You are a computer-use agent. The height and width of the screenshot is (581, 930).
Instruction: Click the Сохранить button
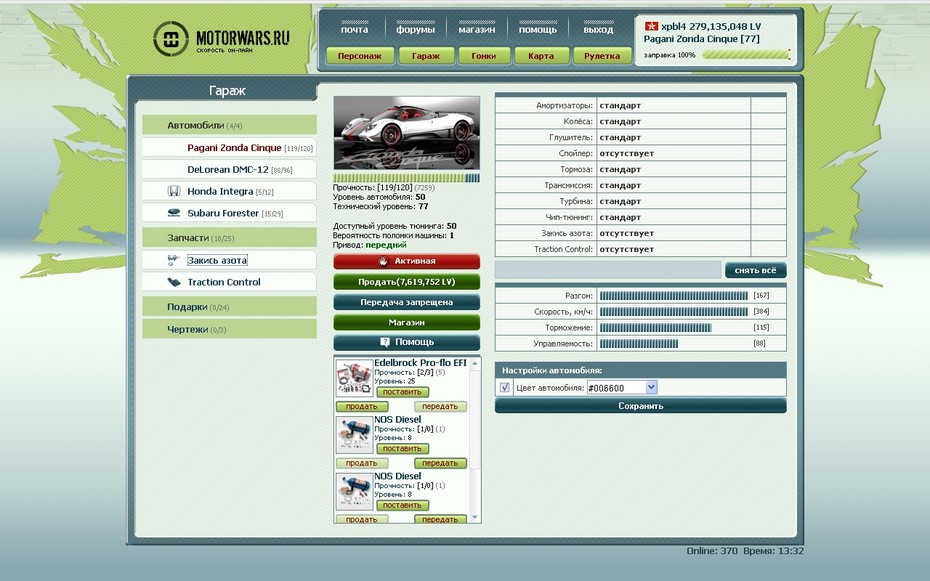point(641,406)
